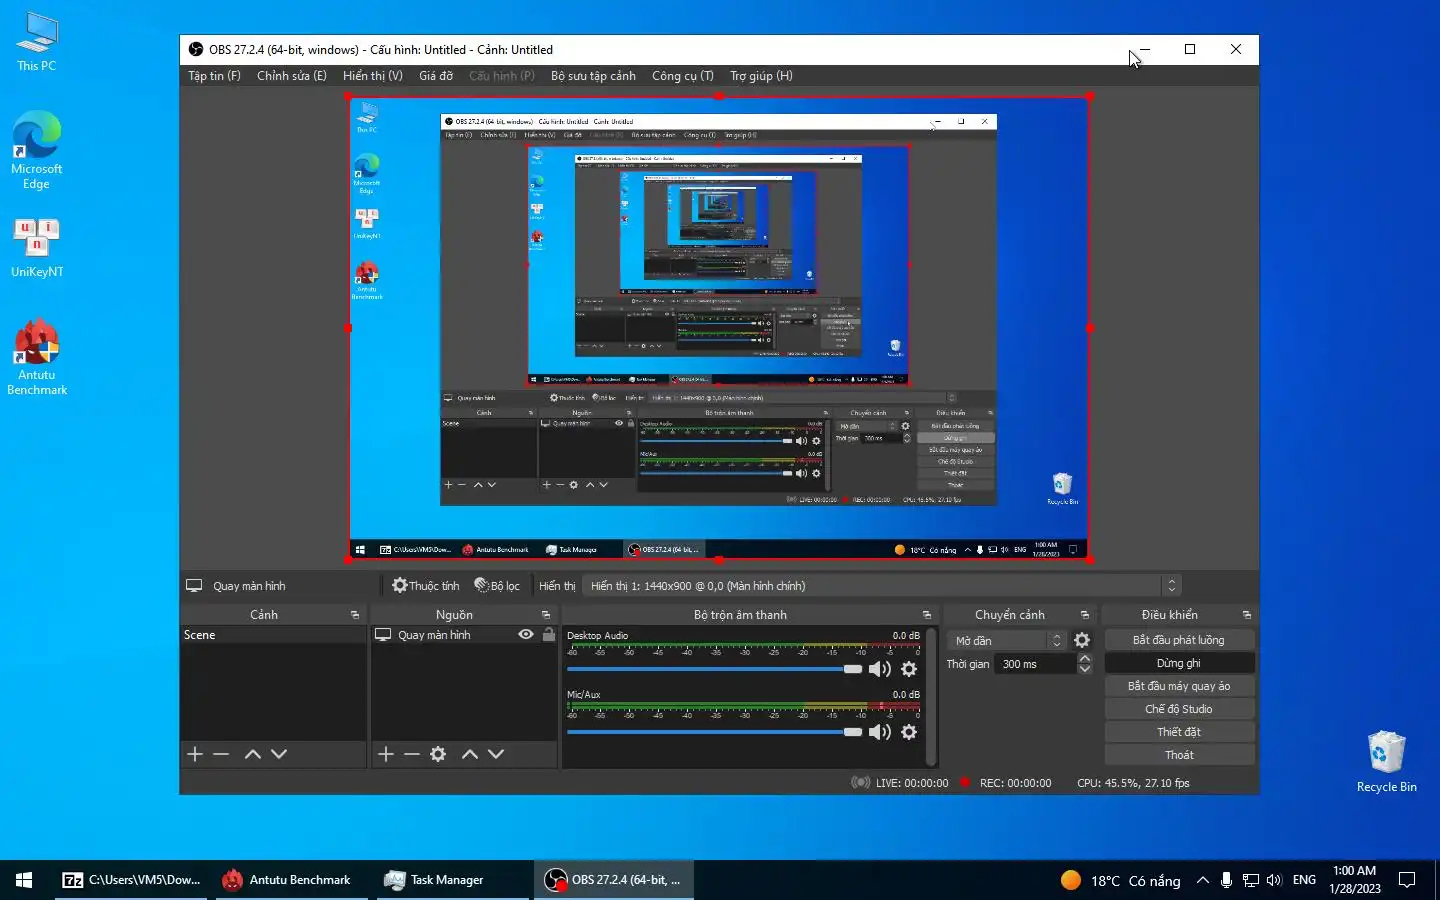Open Trợ giúp (H) menu
Screen dimensions: 1440x900
point(761,76)
